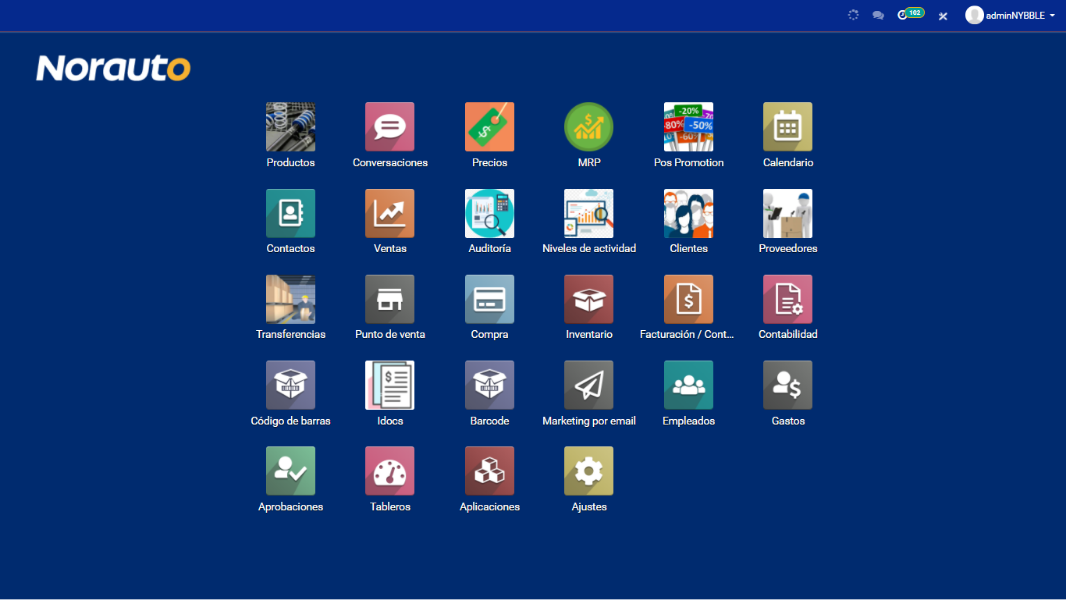Launch the Ventas sales app

390,213
